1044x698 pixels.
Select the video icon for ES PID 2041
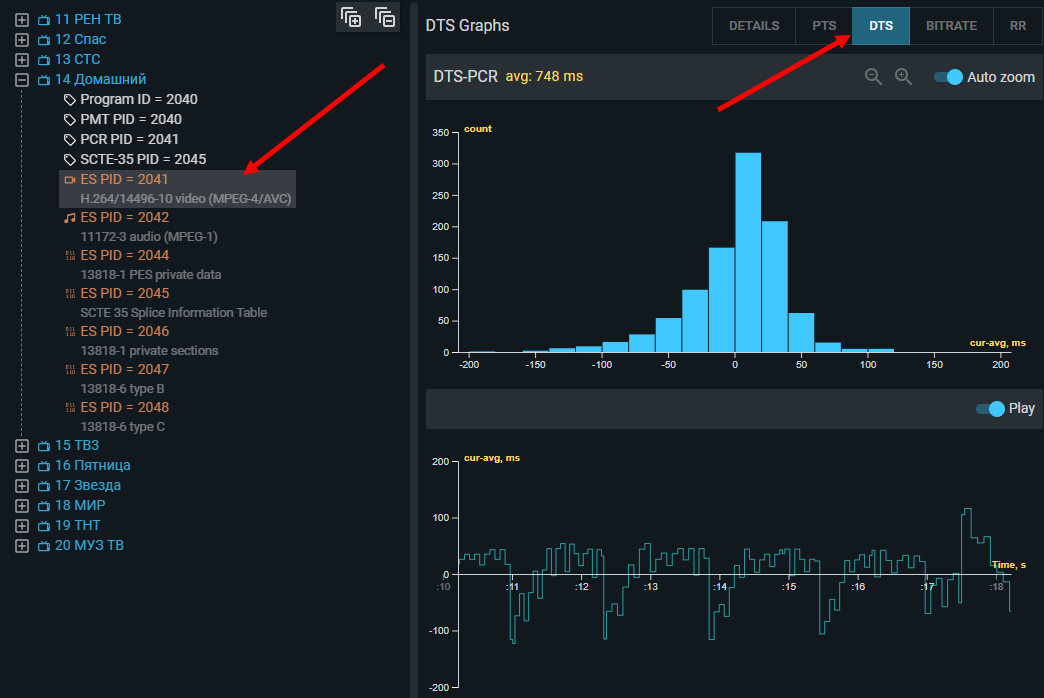point(69,179)
